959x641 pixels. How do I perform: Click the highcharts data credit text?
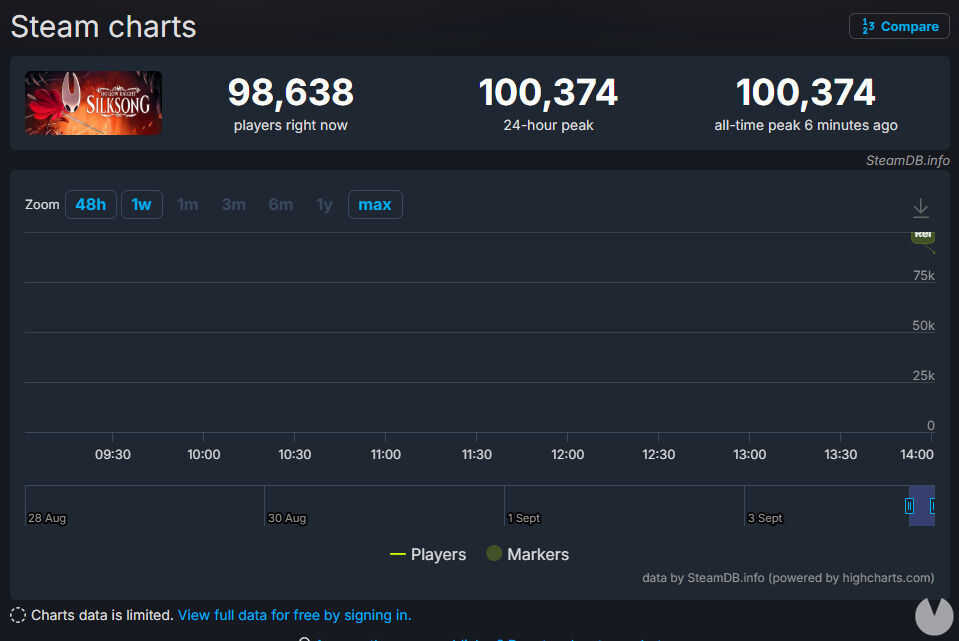coord(788,578)
